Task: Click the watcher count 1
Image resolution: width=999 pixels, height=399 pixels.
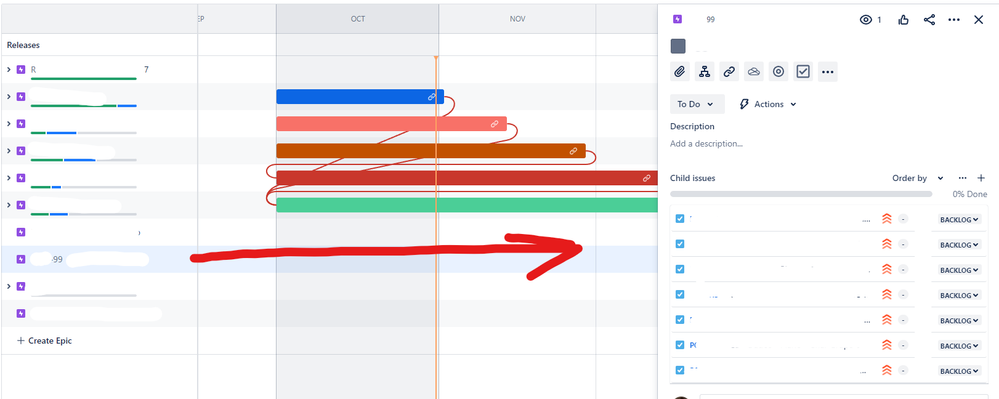Action: coord(879,20)
